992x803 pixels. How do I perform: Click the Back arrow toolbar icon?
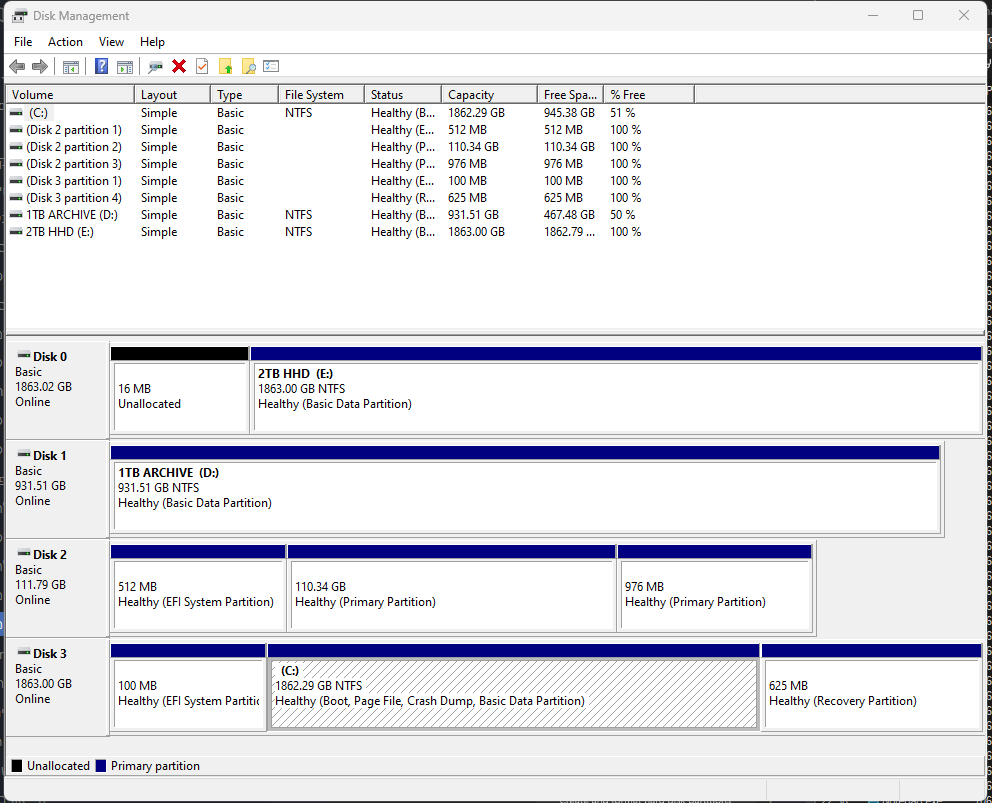point(17,66)
